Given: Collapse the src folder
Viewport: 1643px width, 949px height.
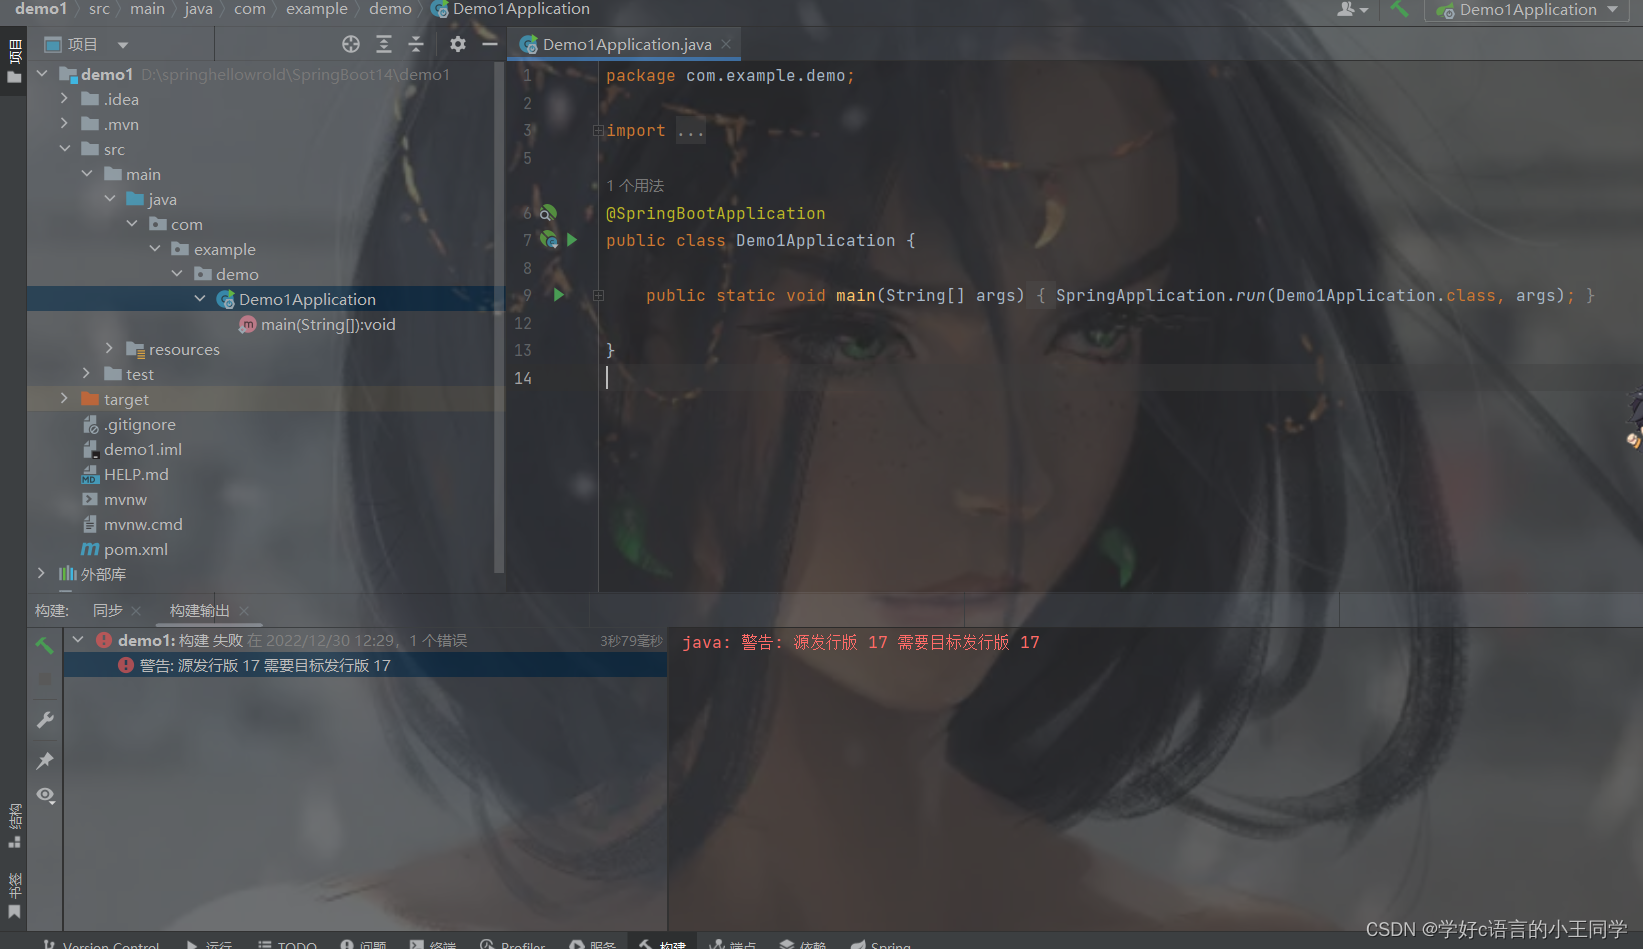Looking at the screenshot, I should (x=64, y=149).
